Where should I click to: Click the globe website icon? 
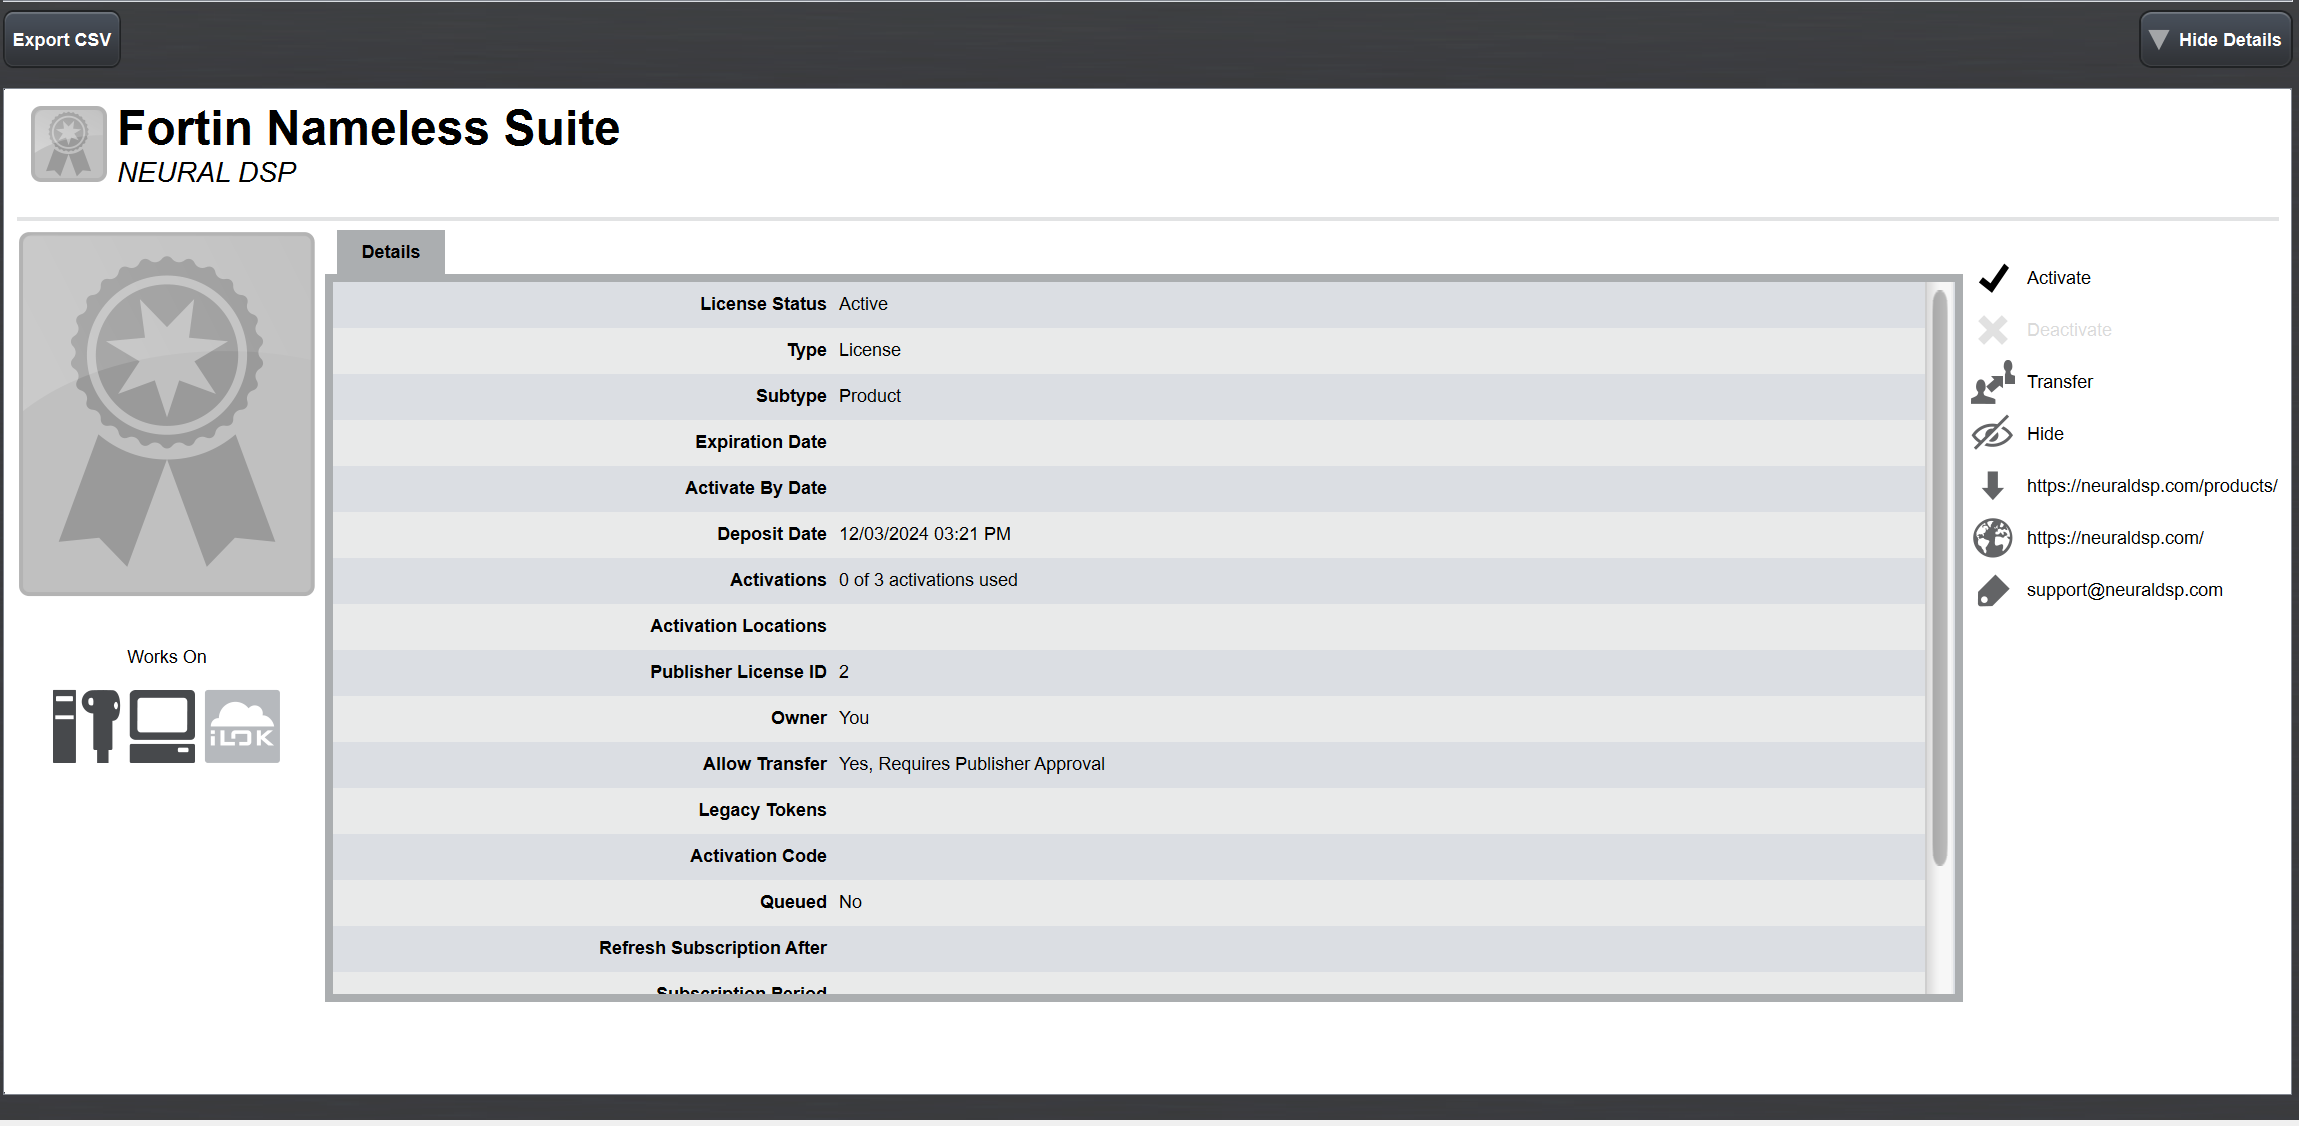[x=1993, y=538]
